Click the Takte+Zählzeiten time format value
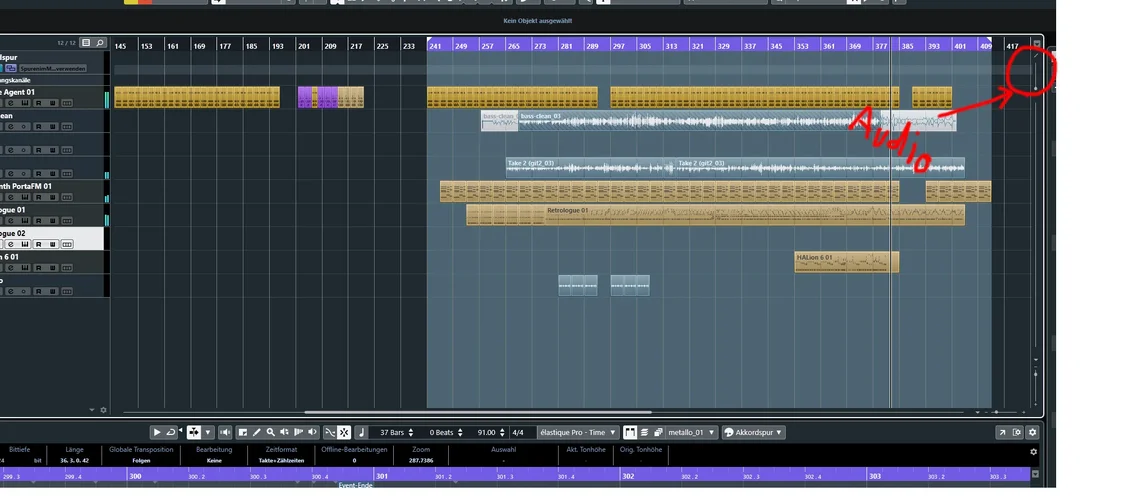The height and width of the screenshot is (500, 1147). tap(282, 461)
